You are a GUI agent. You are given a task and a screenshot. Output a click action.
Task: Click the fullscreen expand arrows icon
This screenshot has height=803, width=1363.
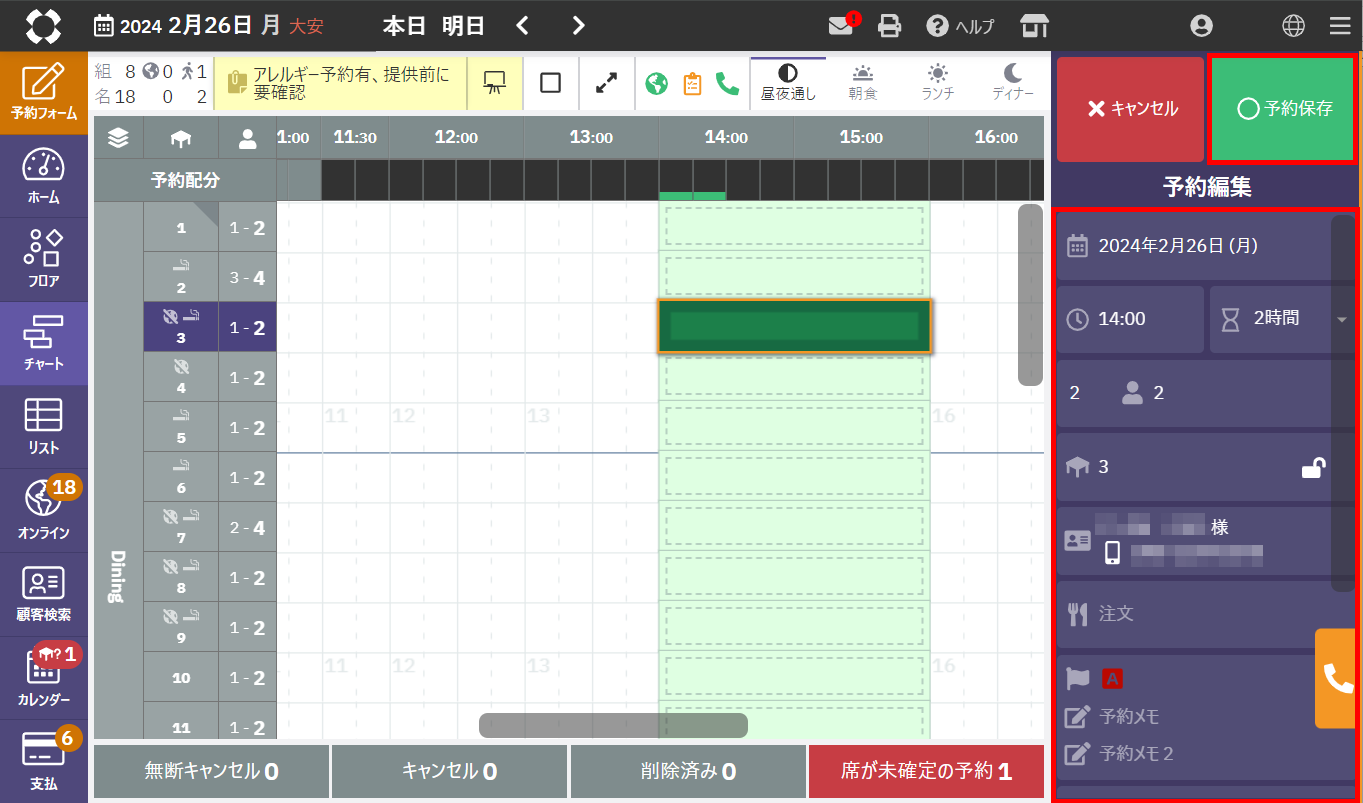[x=606, y=83]
